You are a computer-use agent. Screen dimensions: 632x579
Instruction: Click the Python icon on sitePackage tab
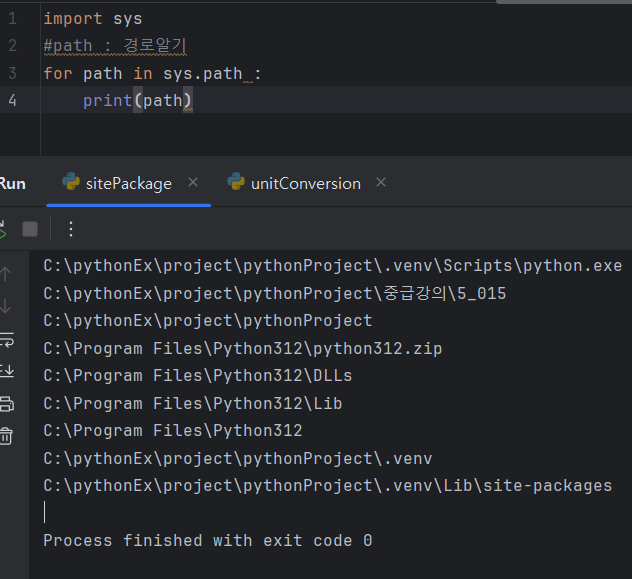(71, 182)
